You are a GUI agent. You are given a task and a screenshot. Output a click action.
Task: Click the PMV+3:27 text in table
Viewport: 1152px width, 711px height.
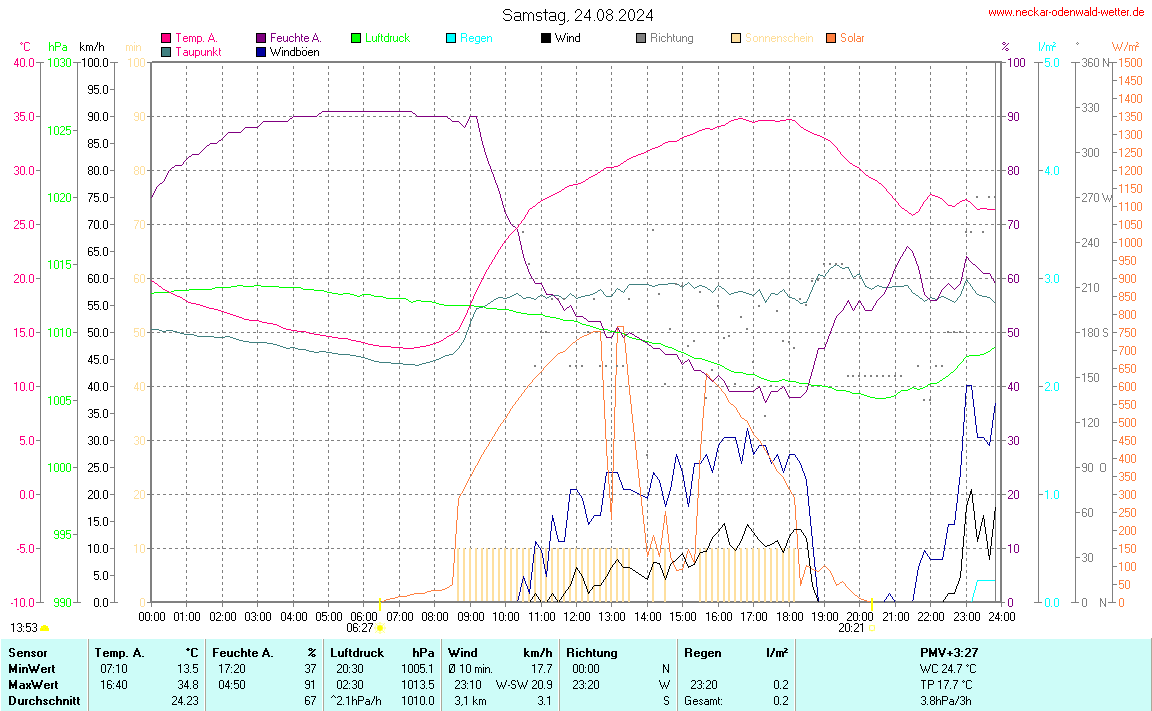949,652
